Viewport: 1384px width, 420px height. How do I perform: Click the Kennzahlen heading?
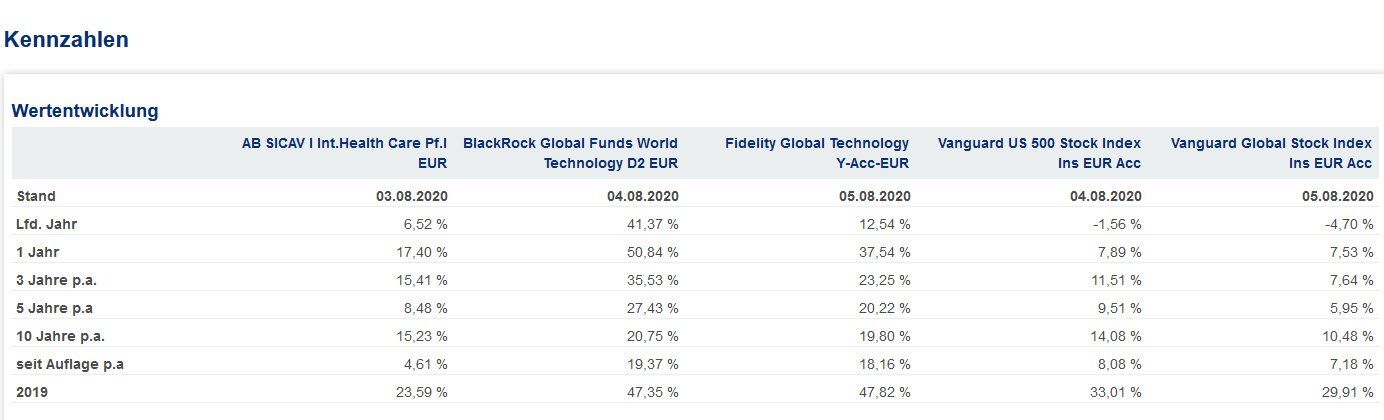(66, 40)
